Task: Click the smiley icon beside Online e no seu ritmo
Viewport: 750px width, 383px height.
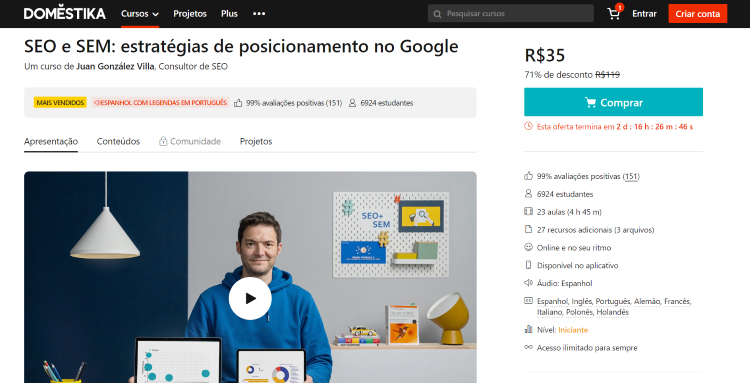Action: [x=528, y=247]
